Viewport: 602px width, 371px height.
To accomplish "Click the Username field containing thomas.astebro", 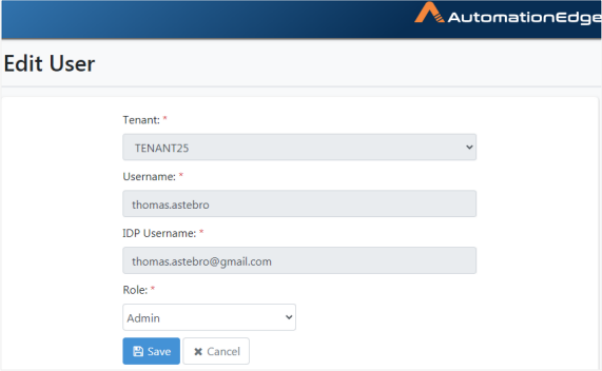I will tap(299, 204).
